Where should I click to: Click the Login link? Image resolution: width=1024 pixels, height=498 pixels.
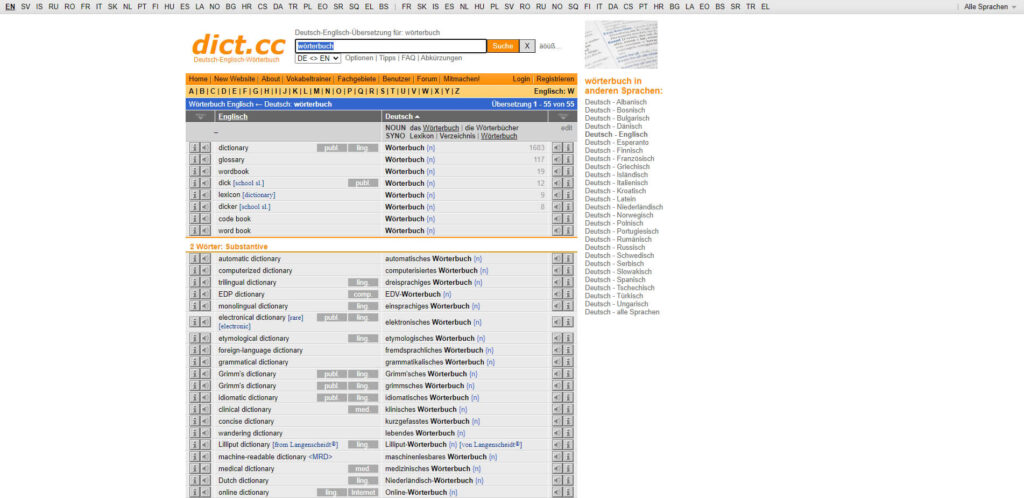pos(521,79)
